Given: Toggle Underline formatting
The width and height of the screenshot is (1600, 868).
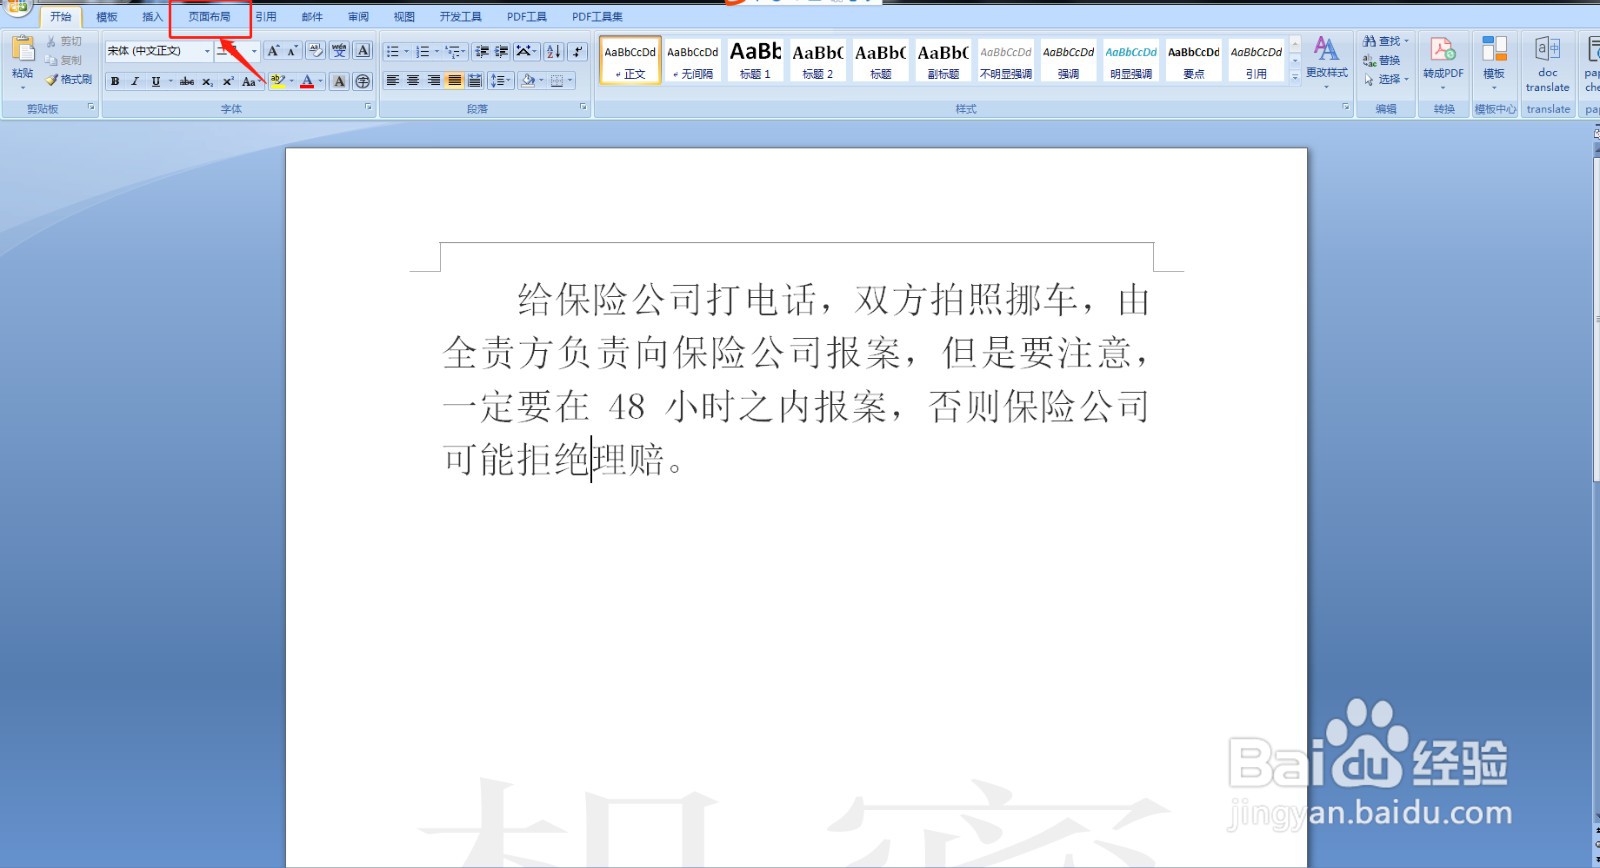Looking at the screenshot, I should coord(155,82).
